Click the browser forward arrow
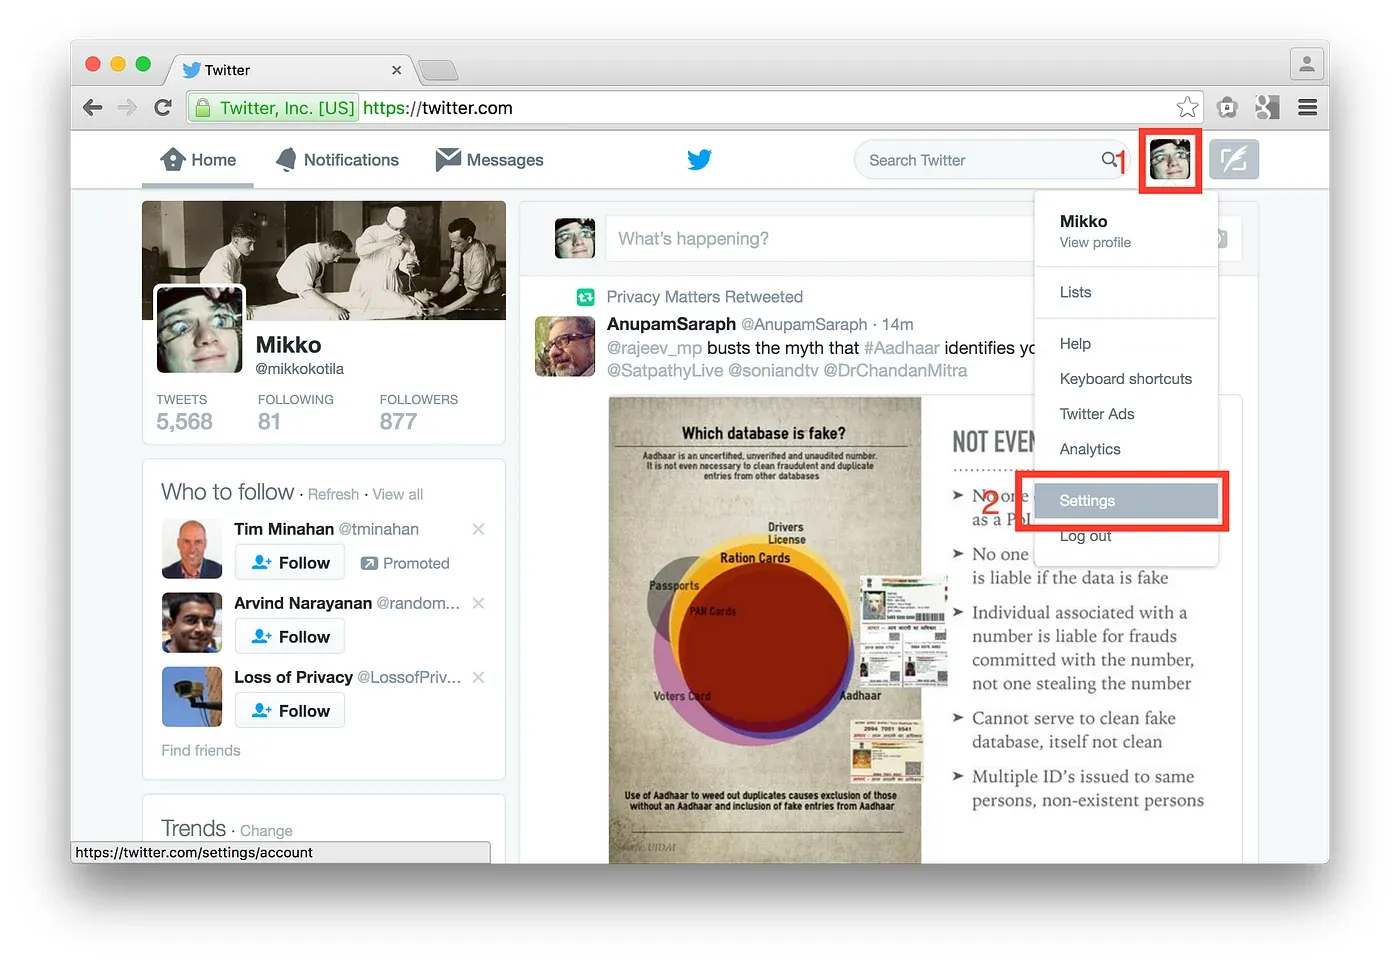Image resolution: width=1400 pixels, height=964 pixels. [x=127, y=108]
